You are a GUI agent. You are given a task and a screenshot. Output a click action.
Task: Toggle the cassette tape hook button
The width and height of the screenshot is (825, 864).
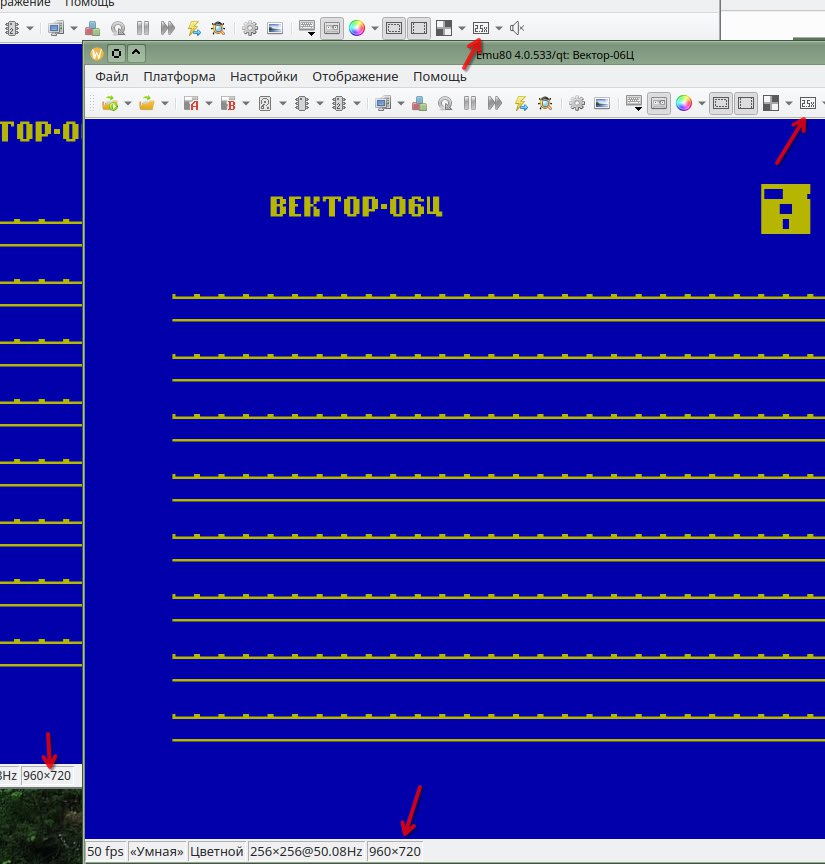[x=659, y=103]
